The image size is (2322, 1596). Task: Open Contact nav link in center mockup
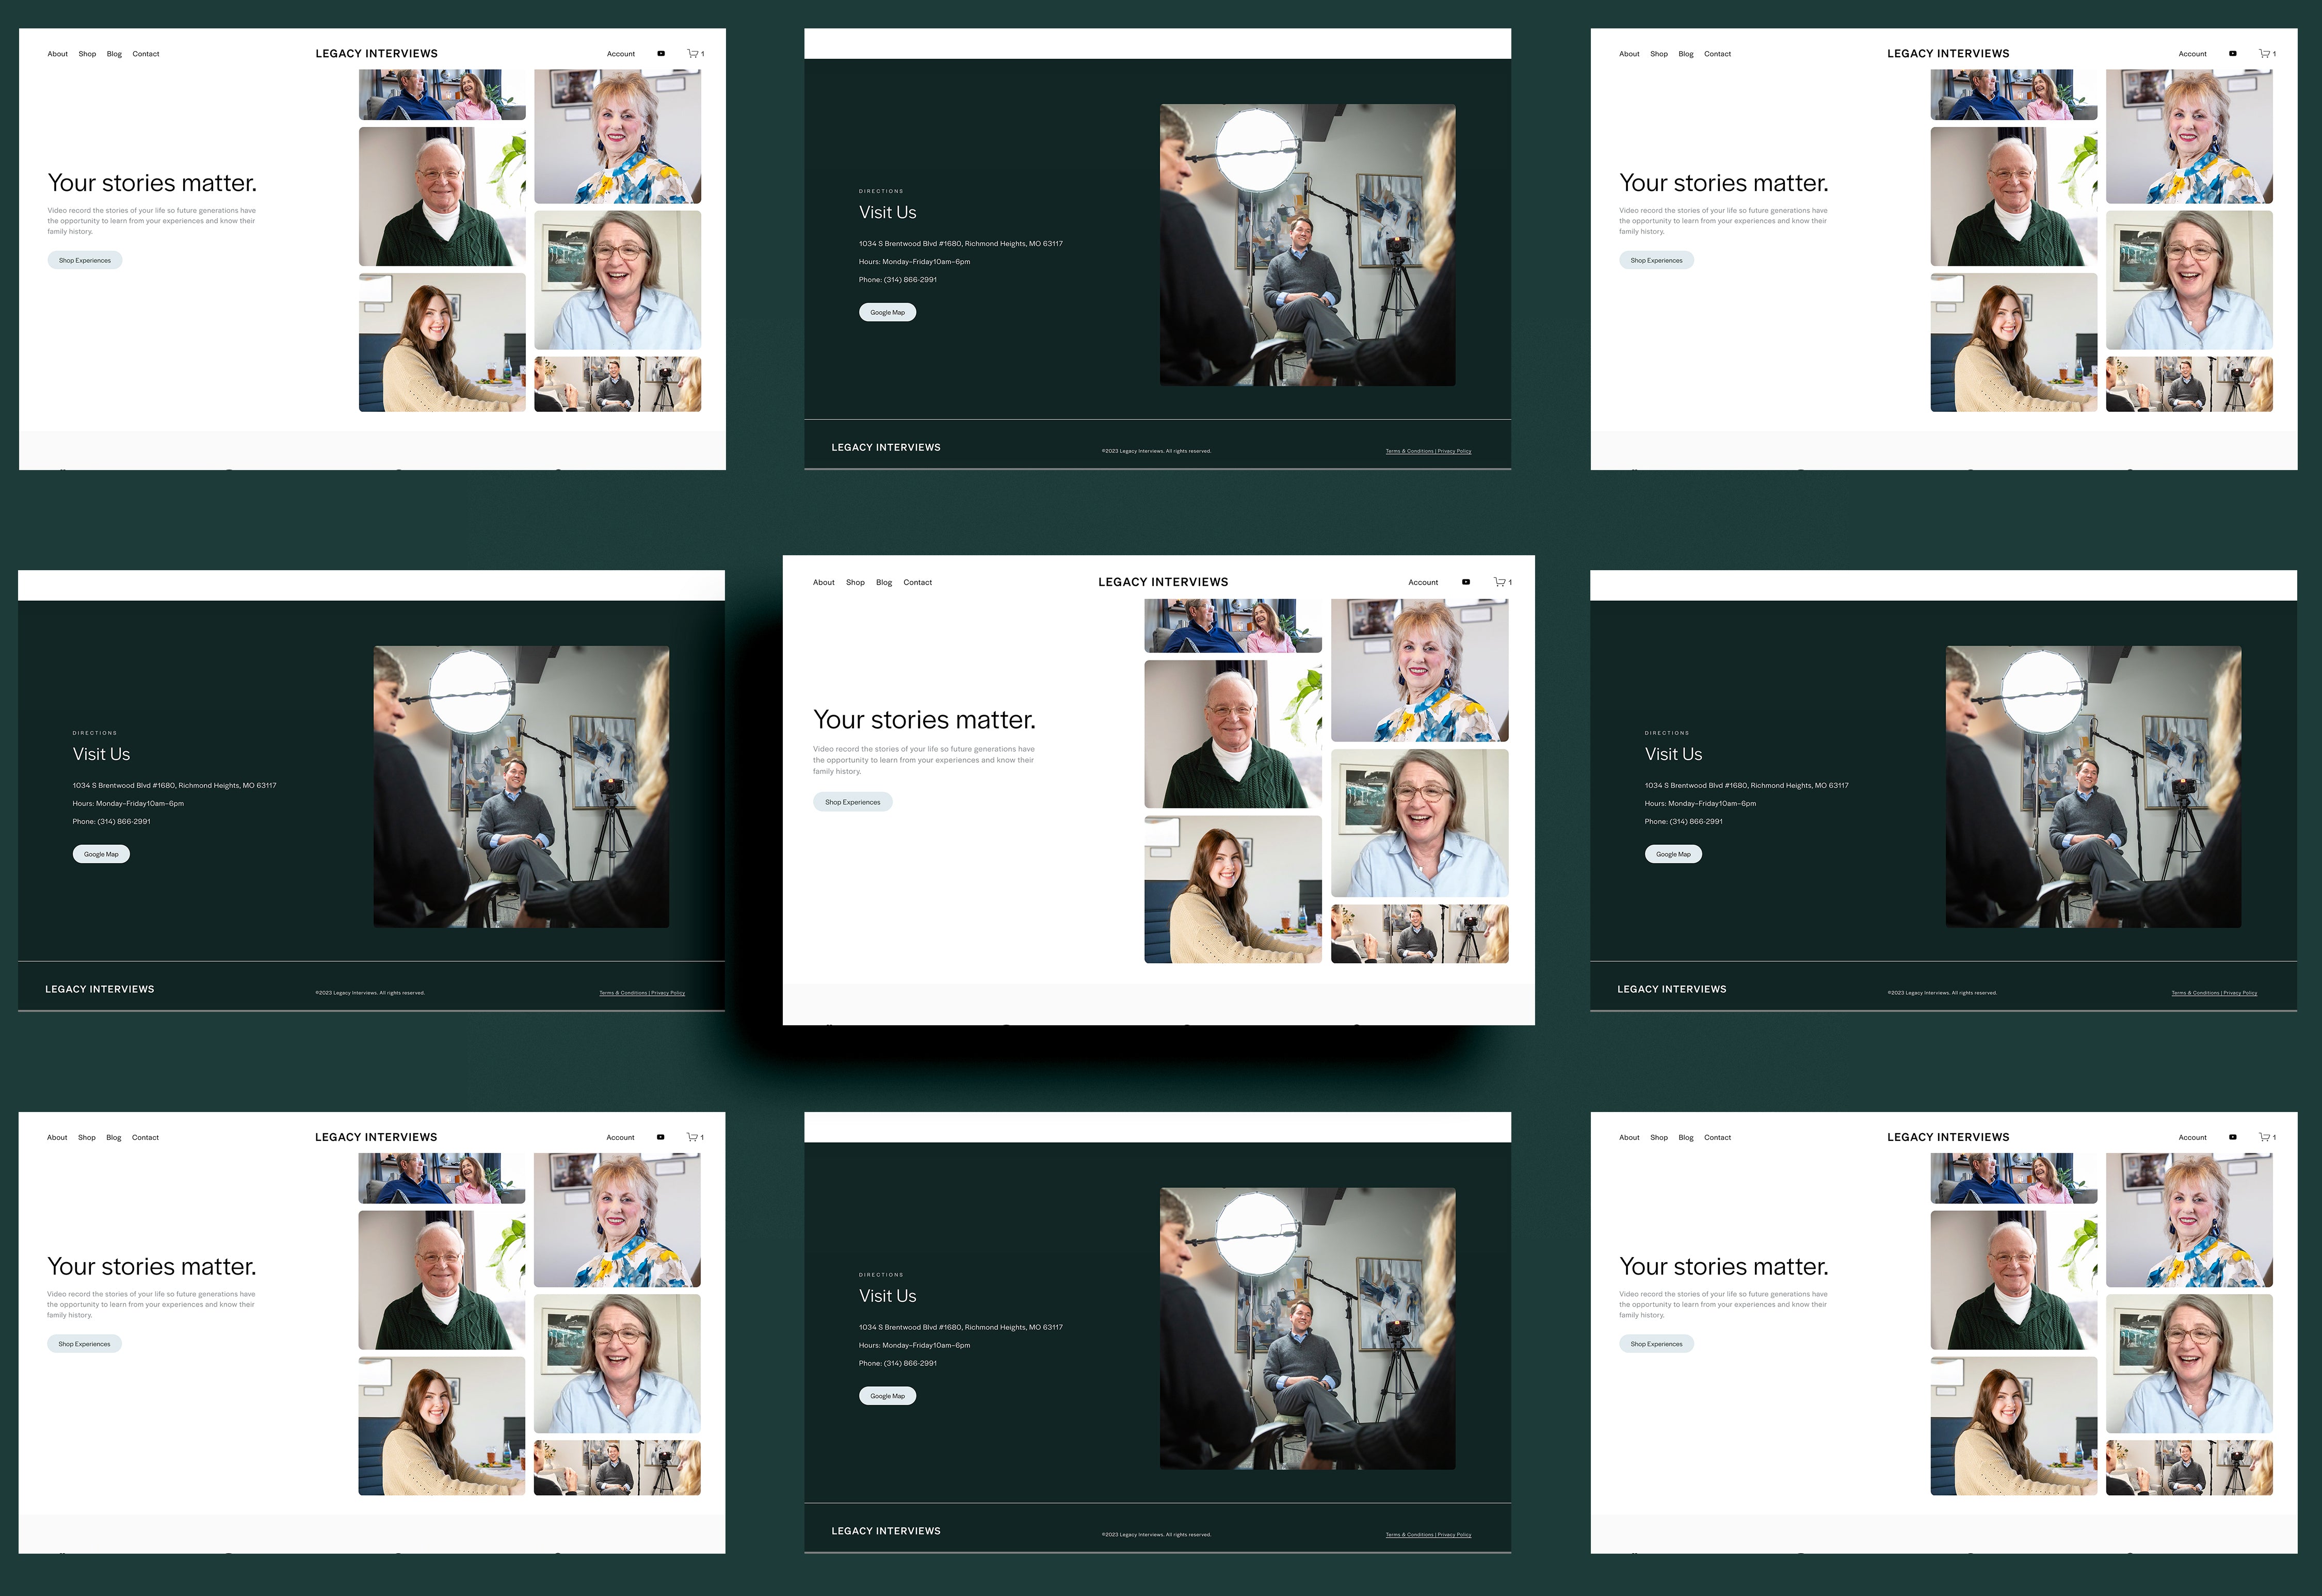click(917, 582)
